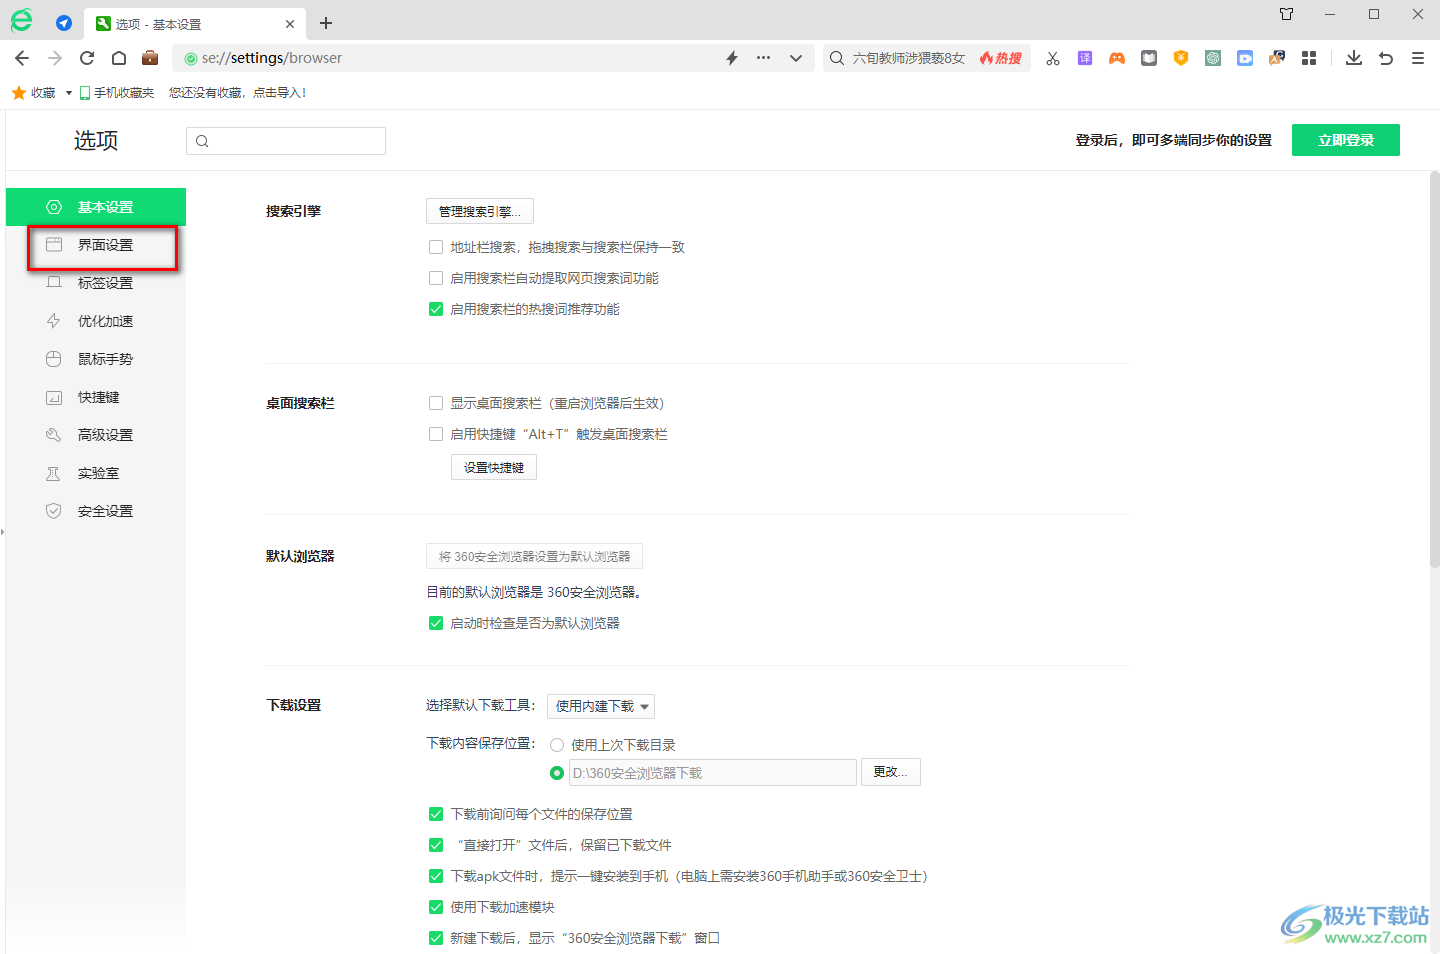The width and height of the screenshot is (1440, 954).
Task: Click the 立即登录 button
Action: pyautogui.click(x=1346, y=140)
